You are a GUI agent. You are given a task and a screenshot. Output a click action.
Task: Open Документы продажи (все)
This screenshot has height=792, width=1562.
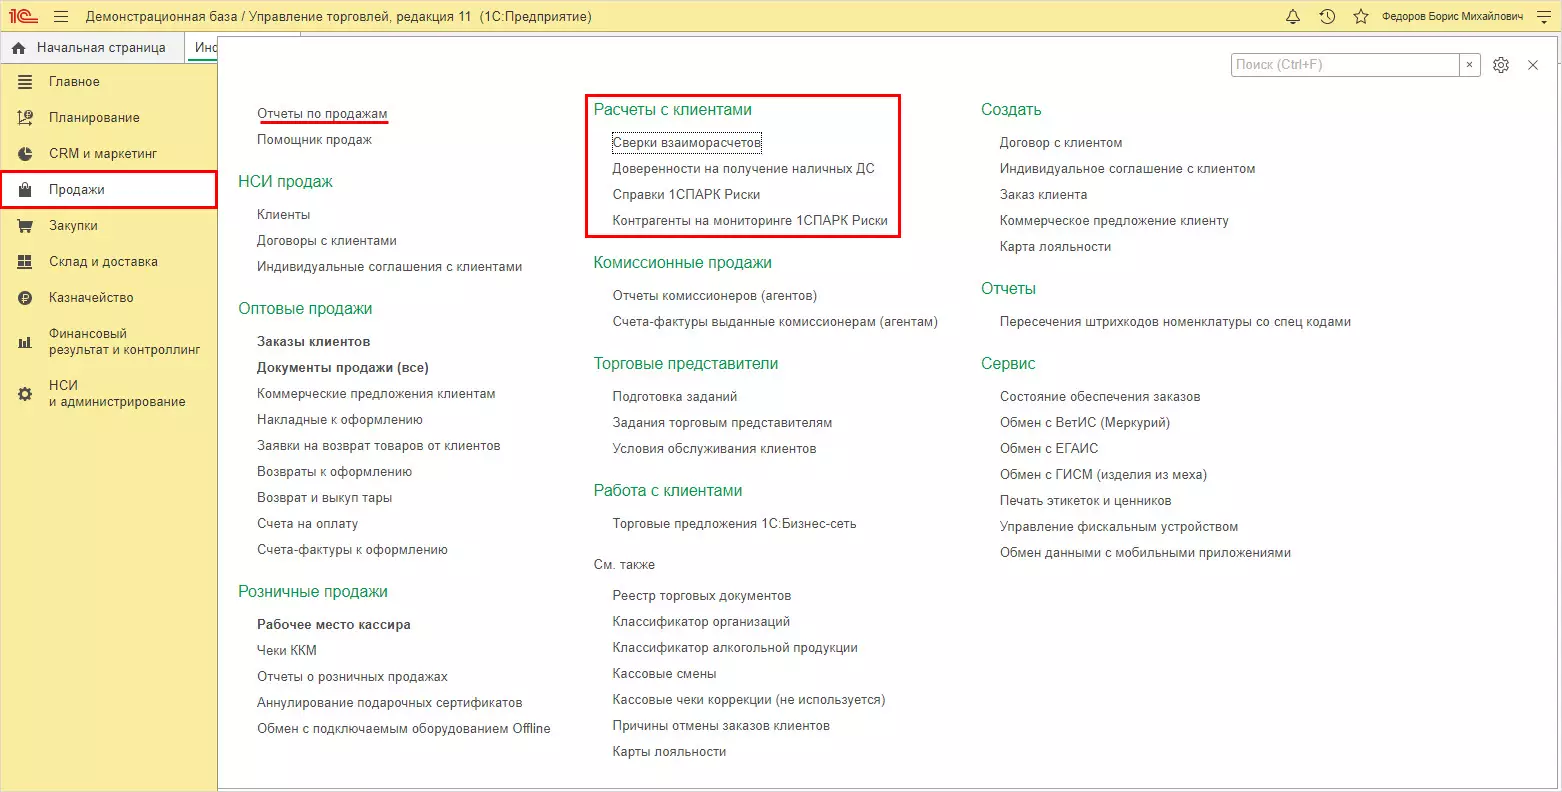pos(343,368)
